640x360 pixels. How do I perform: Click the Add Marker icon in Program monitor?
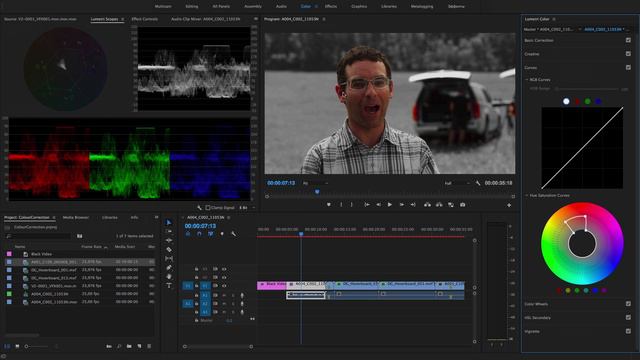(329, 204)
